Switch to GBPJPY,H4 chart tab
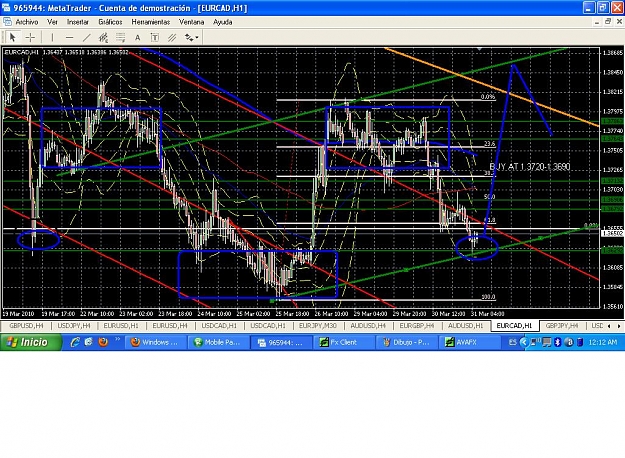Viewport: 625px width, 458px height. pyautogui.click(x=562, y=326)
